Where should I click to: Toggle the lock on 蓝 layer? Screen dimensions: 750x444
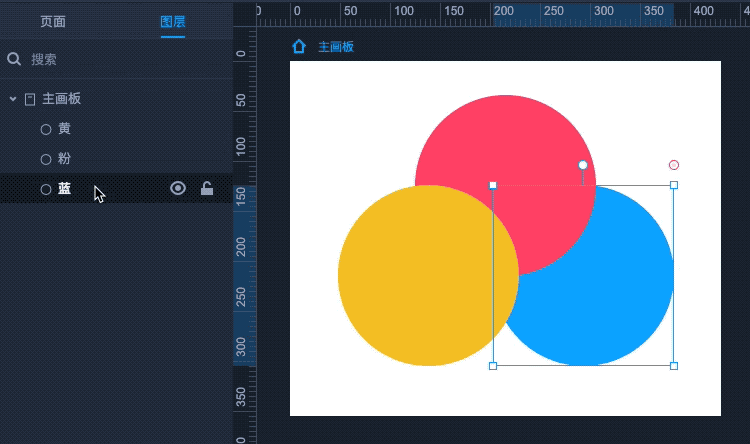pos(207,188)
